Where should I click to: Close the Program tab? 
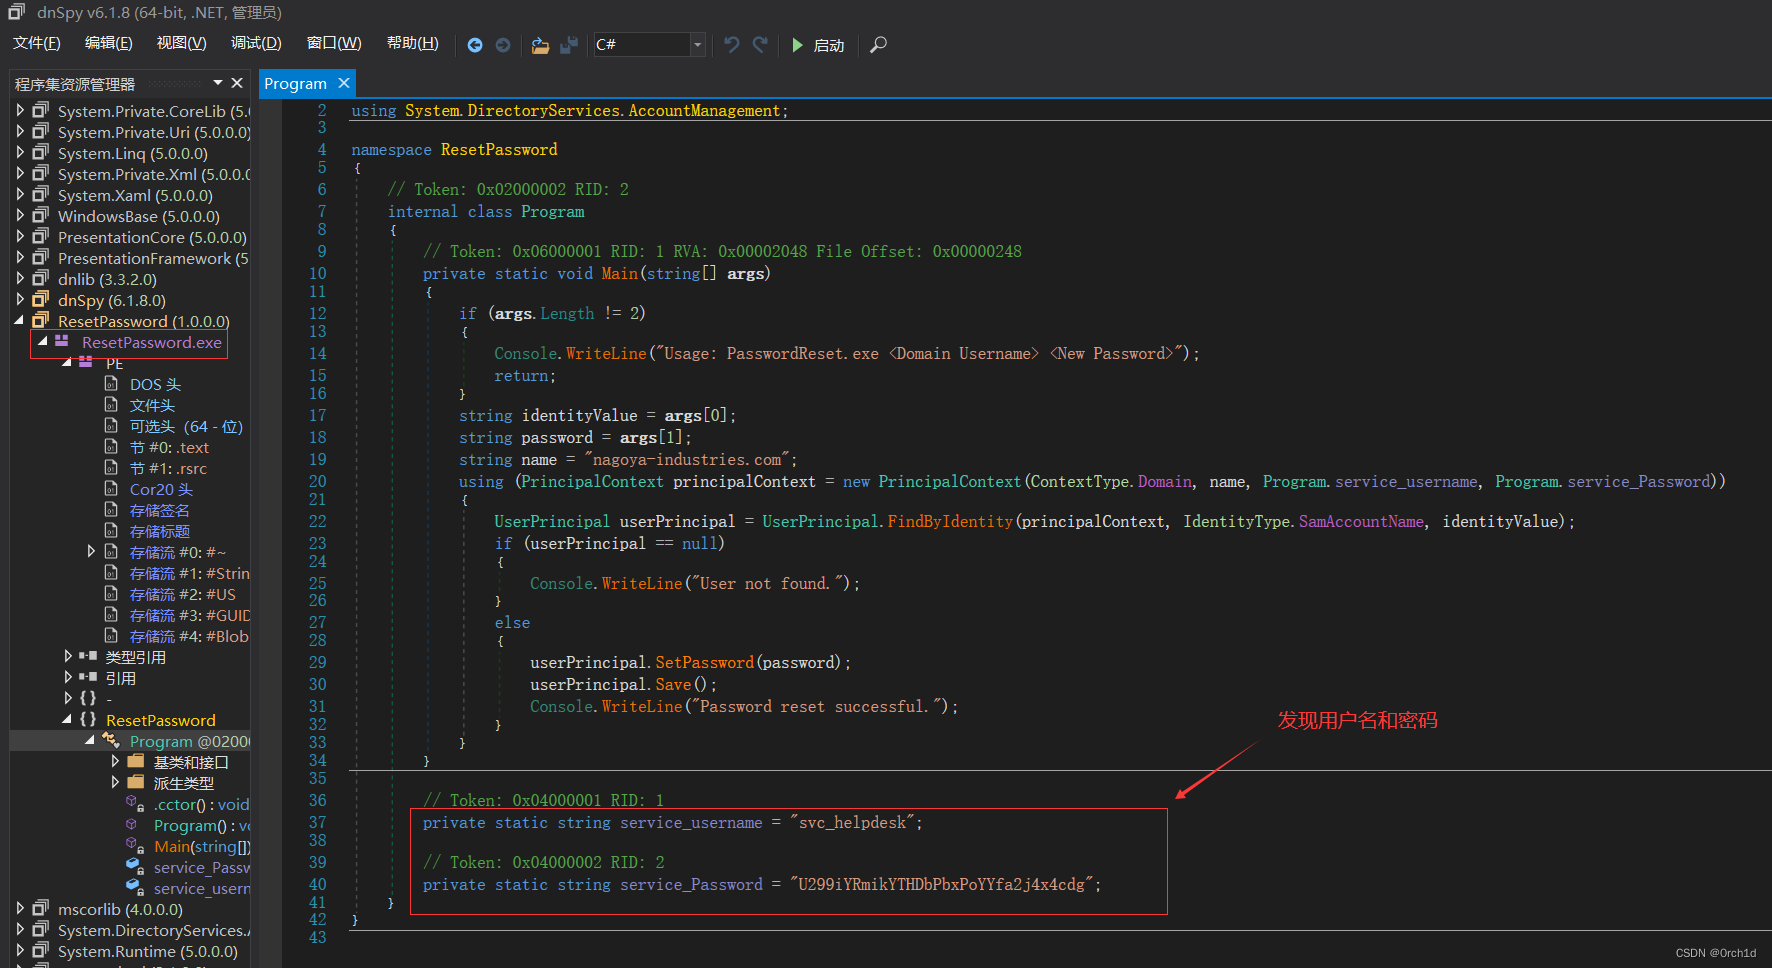point(344,83)
